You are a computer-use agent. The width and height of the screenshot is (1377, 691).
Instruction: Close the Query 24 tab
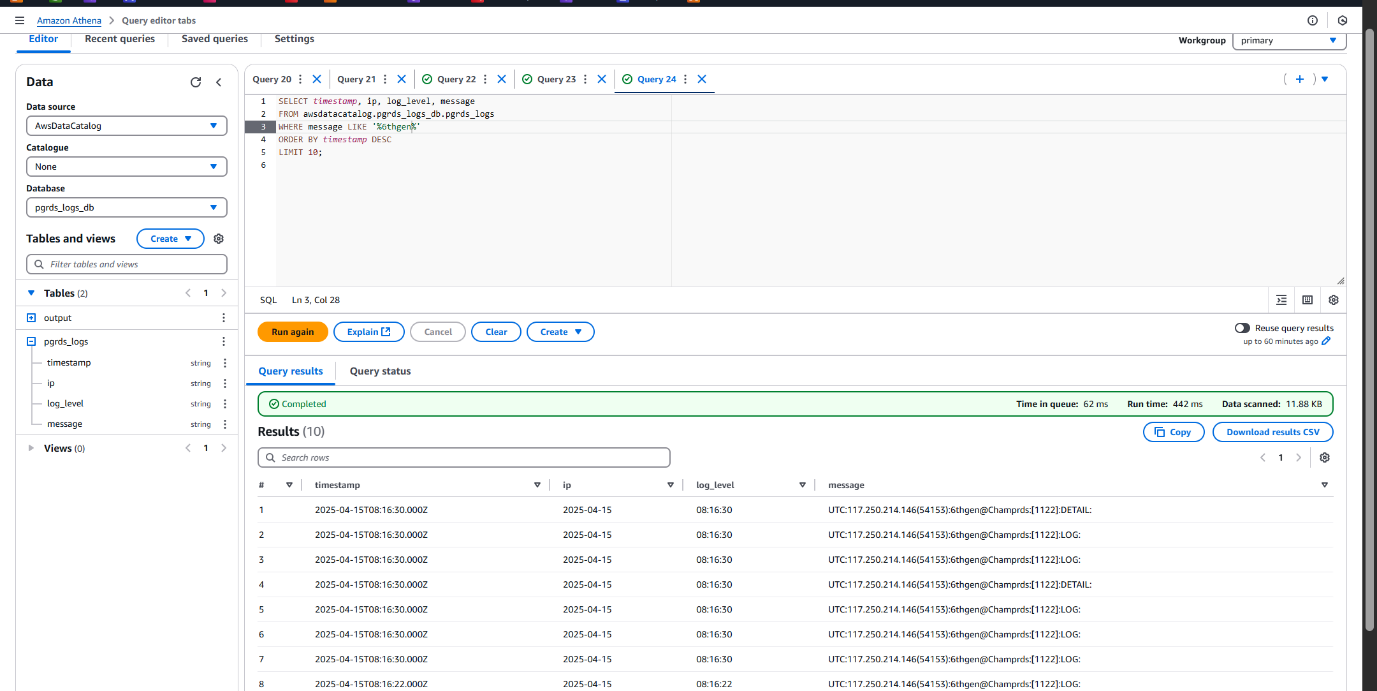(702, 79)
